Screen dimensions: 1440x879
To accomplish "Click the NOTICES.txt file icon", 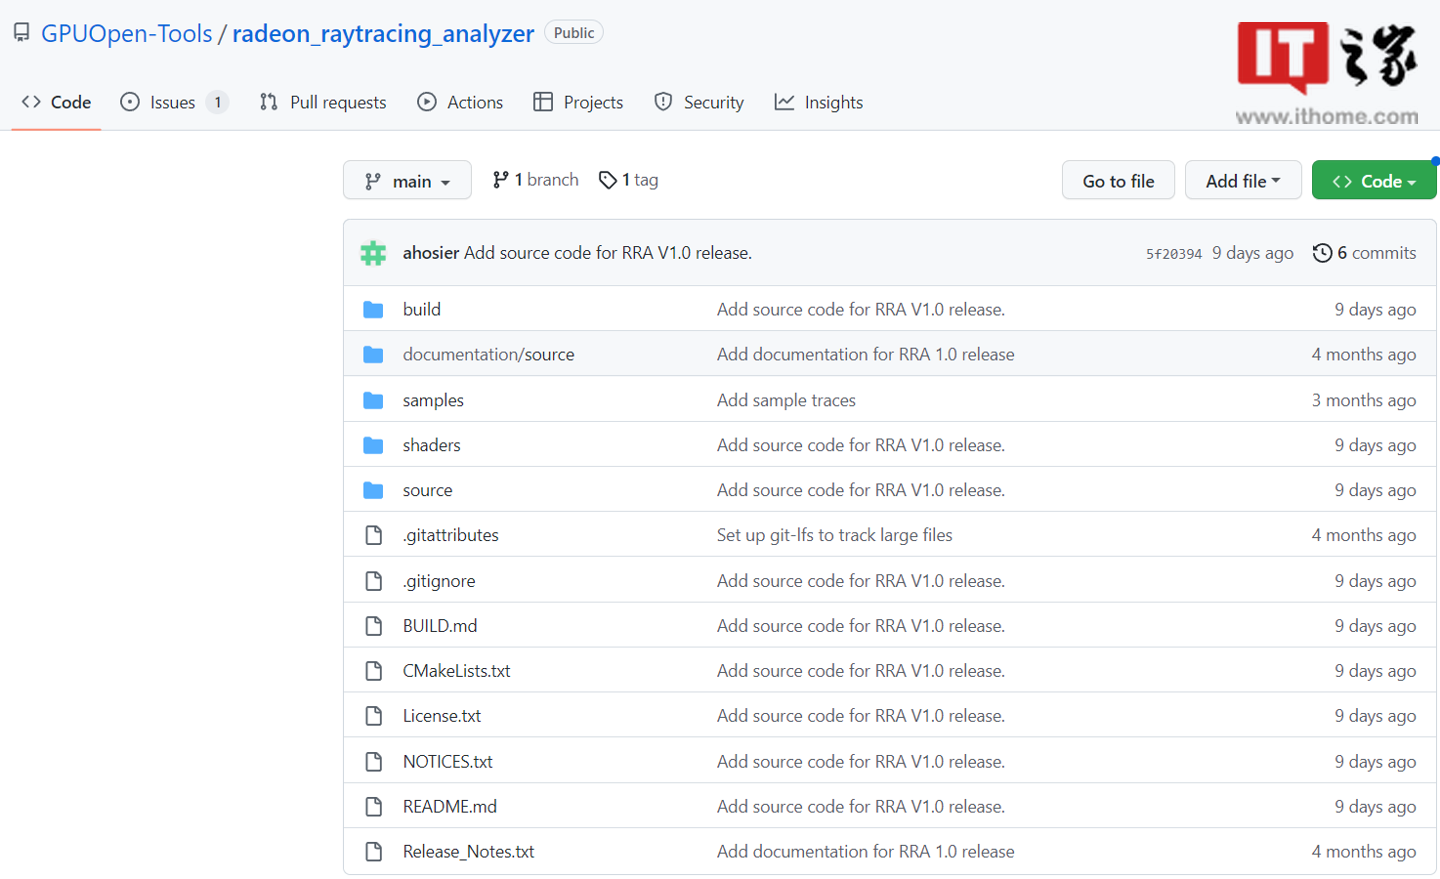I will pyautogui.click(x=374, y=762).
